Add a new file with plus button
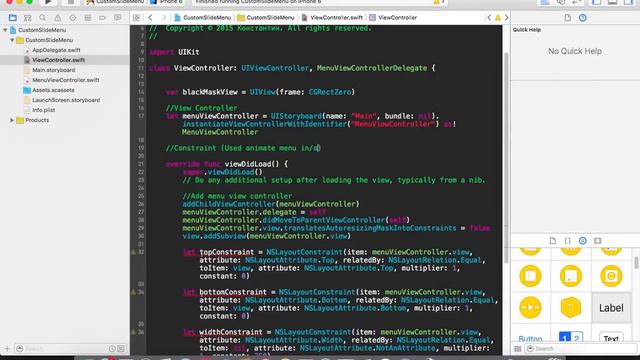This screenshot has height=360, width=640. pyautogui.click(x=7, y=349)
